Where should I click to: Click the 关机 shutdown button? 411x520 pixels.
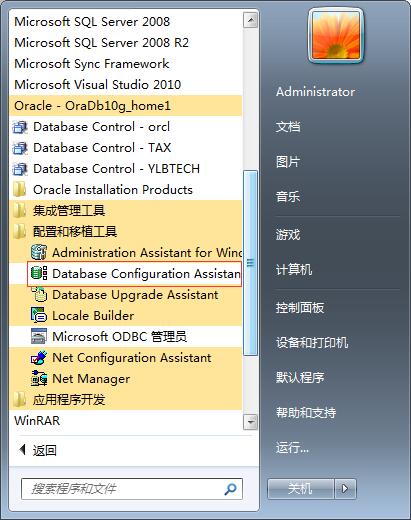pos(301,489)
